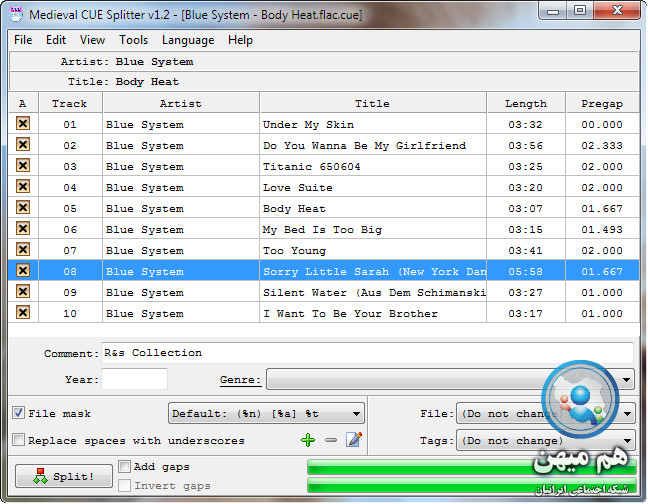
Task: Uncheck the Titanic 650604 track checkbox
Action: pyautogui.click(x=23, y=165)
